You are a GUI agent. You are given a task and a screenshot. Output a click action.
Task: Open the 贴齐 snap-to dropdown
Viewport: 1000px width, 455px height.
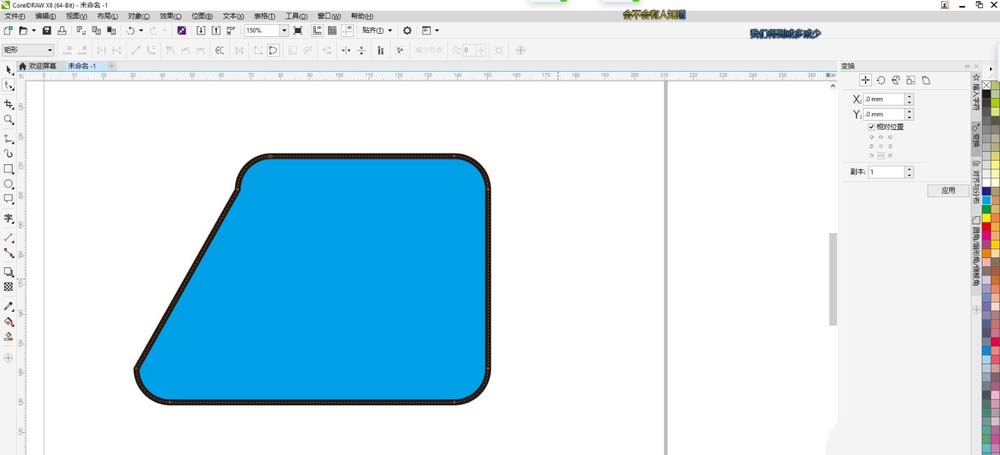point(377,30)
